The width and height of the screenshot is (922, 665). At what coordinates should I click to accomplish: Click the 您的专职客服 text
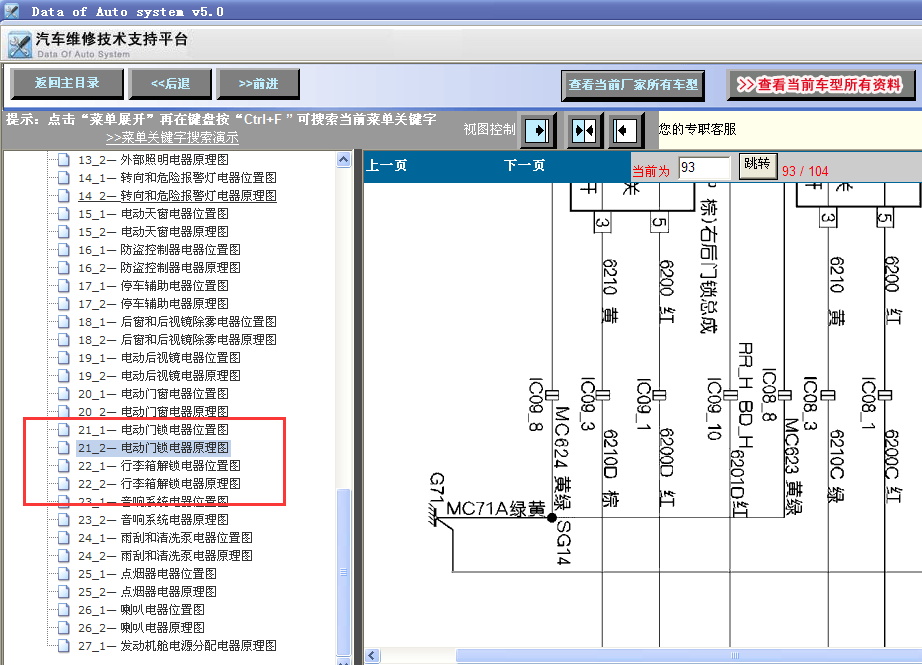pos(697,129)
